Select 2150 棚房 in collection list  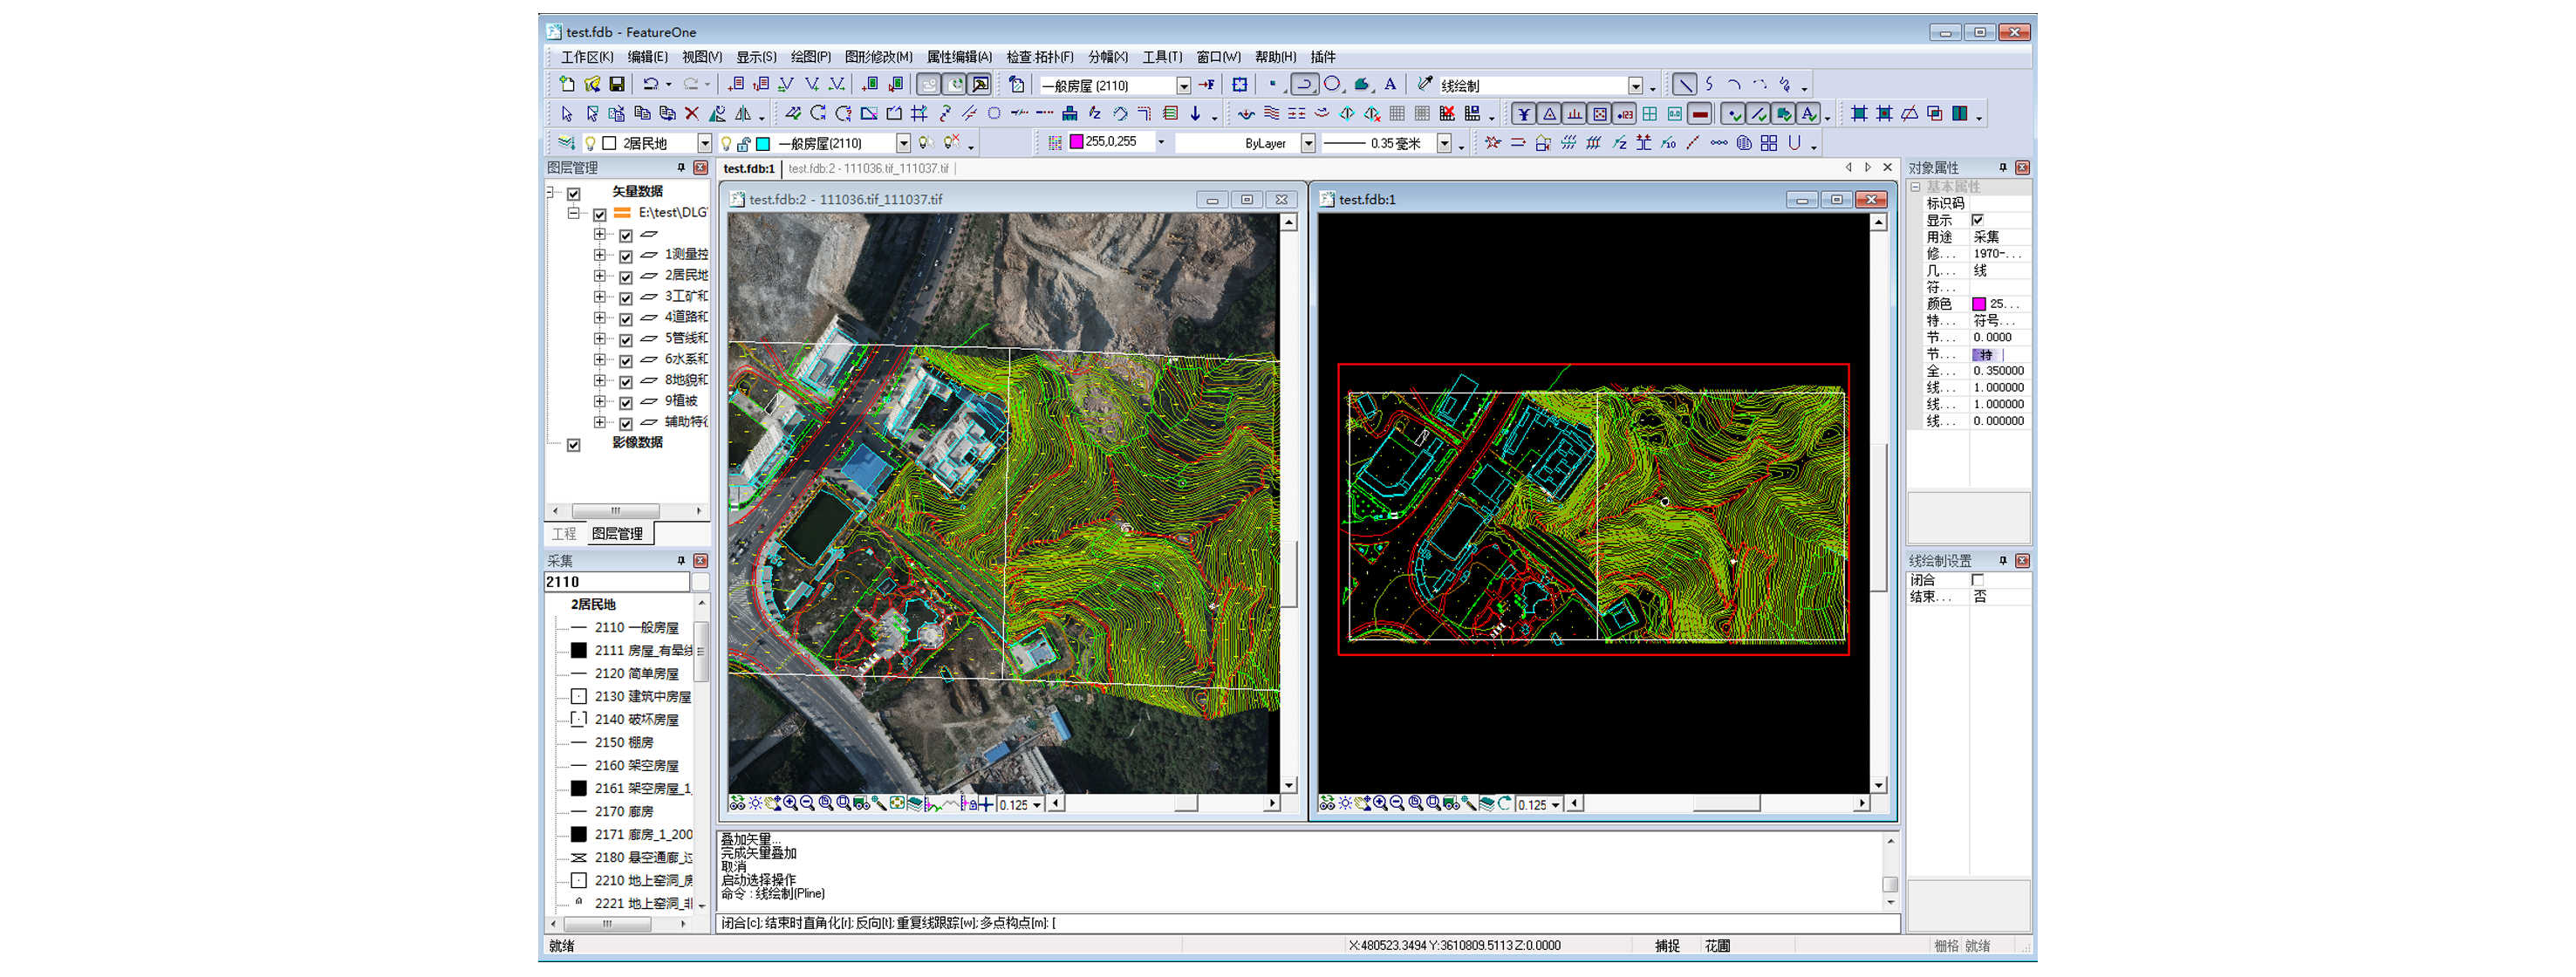tap(623, 743)
